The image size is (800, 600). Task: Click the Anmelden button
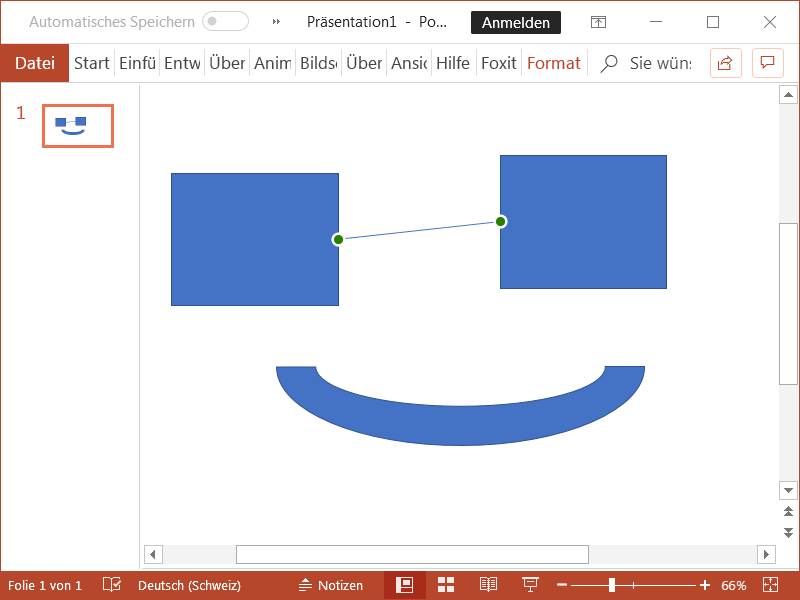(516, 22)
